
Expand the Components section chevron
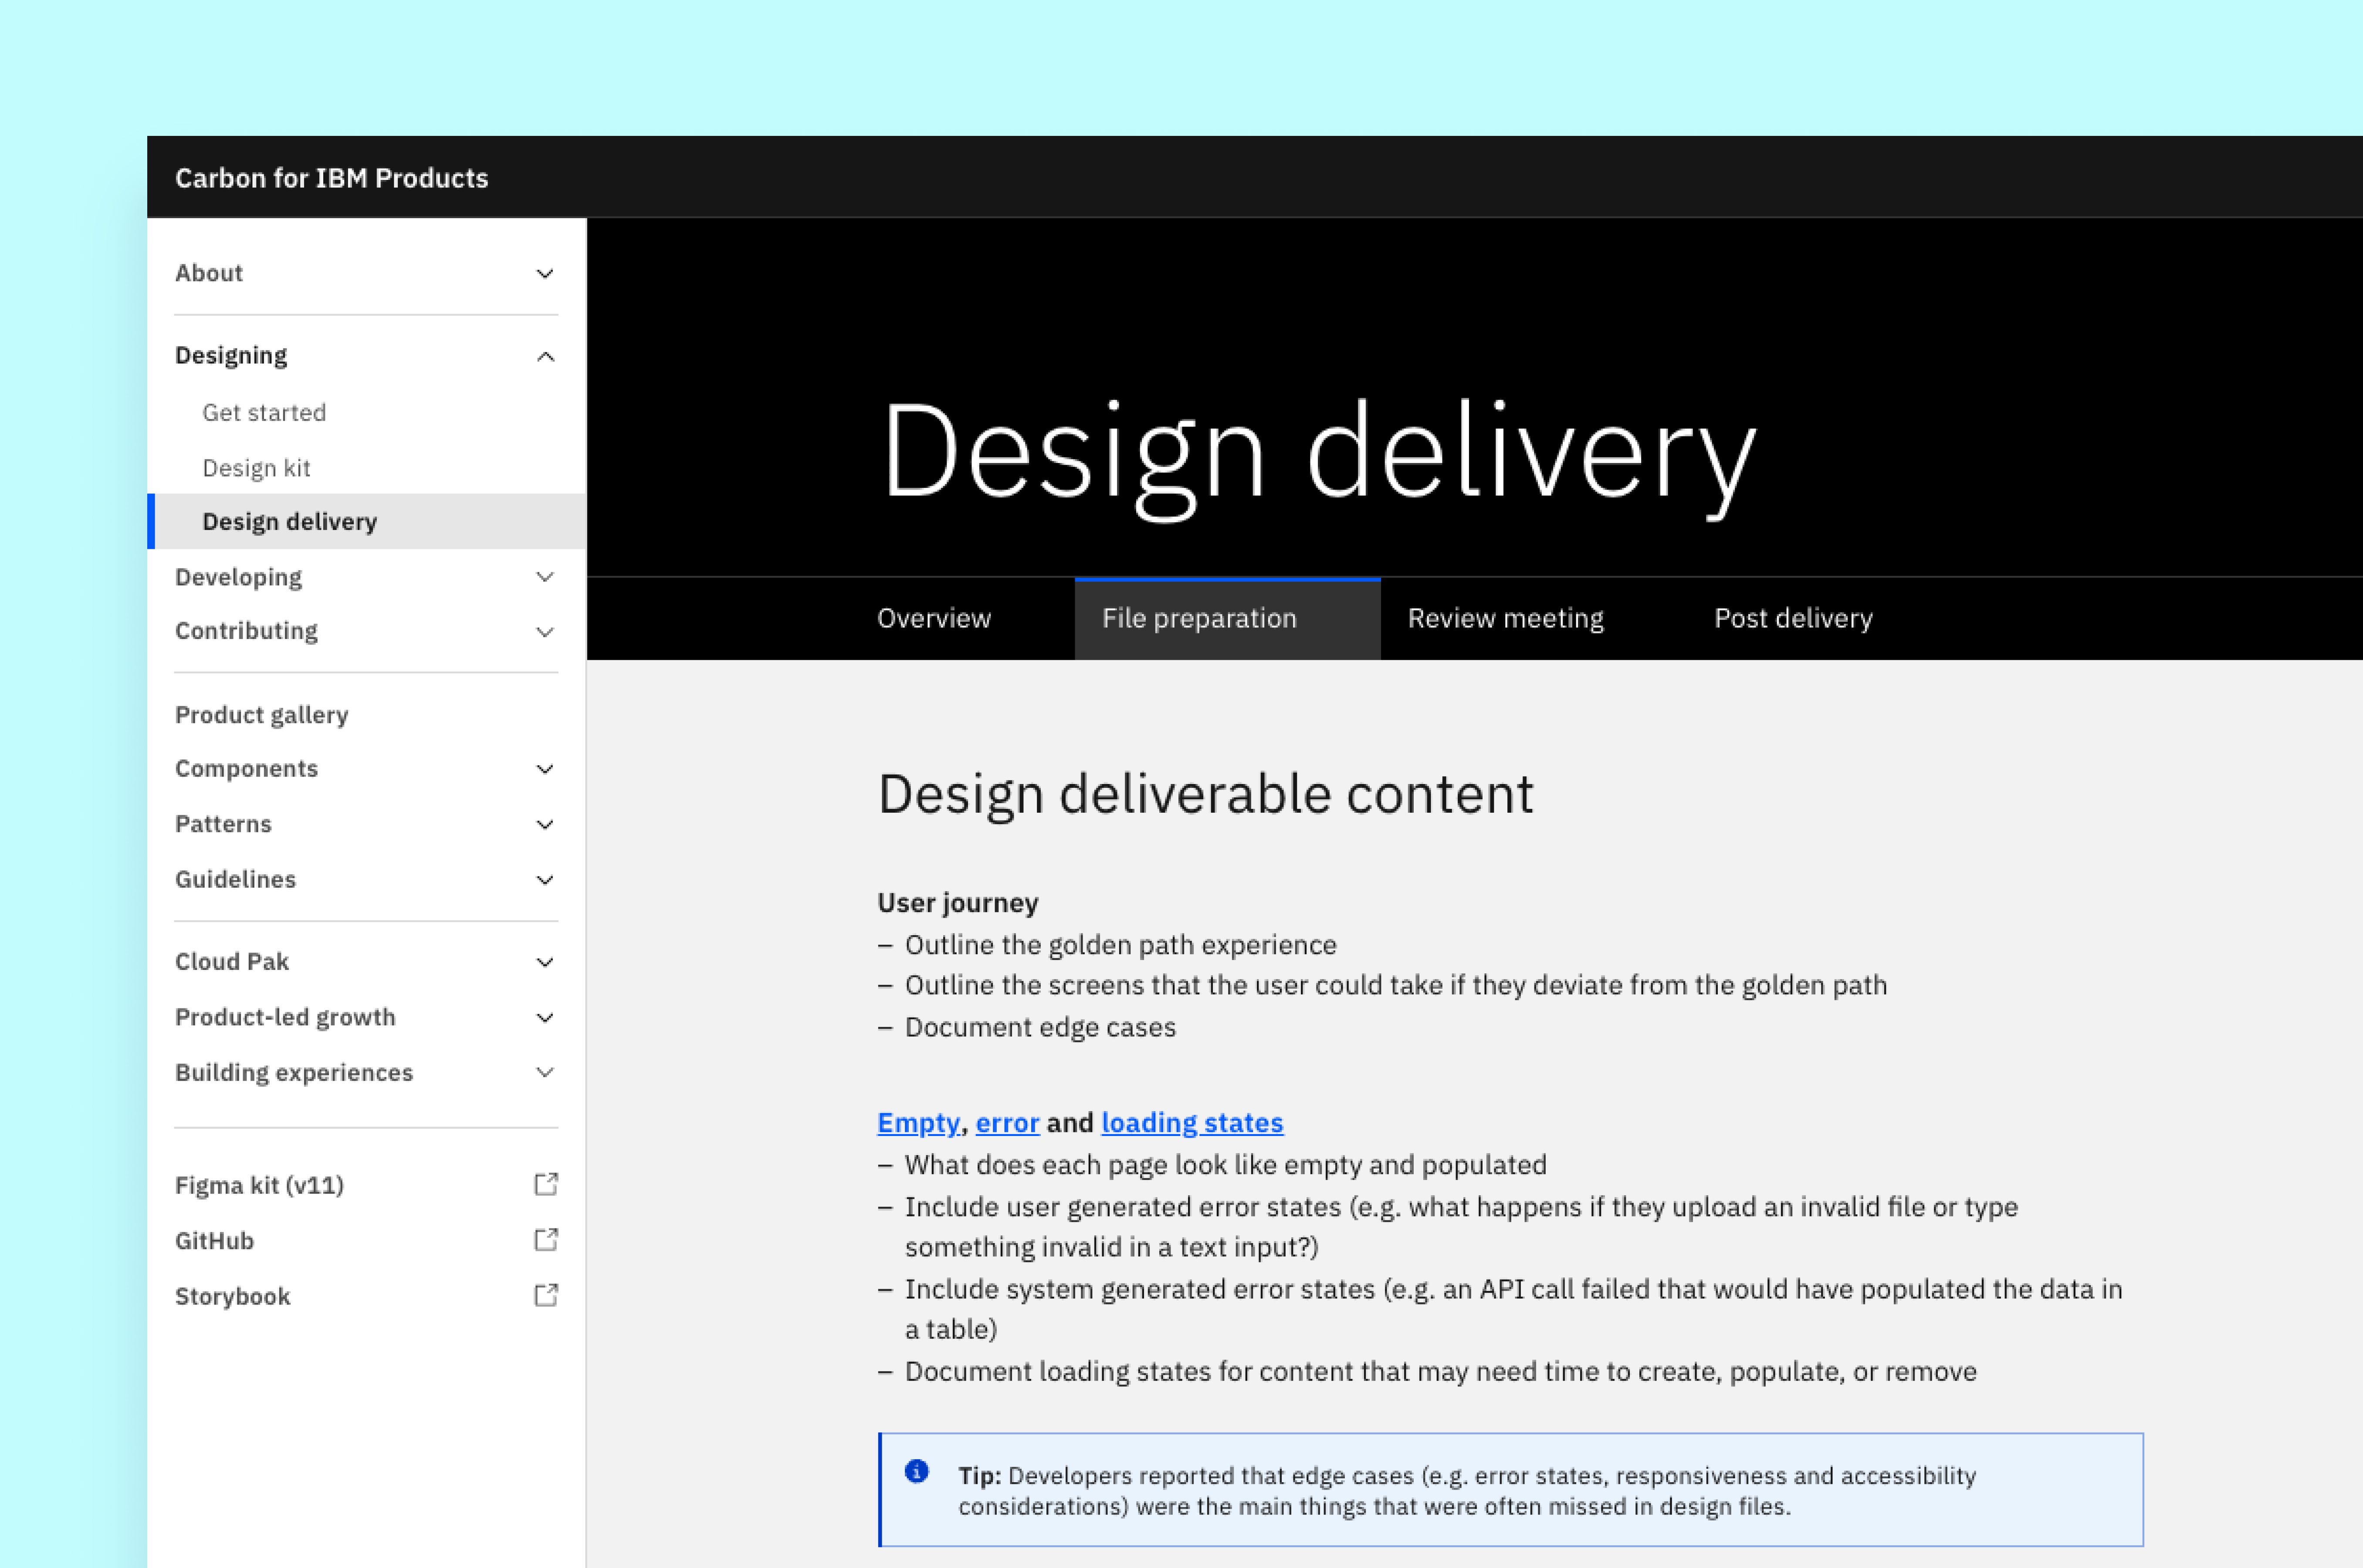545,769
